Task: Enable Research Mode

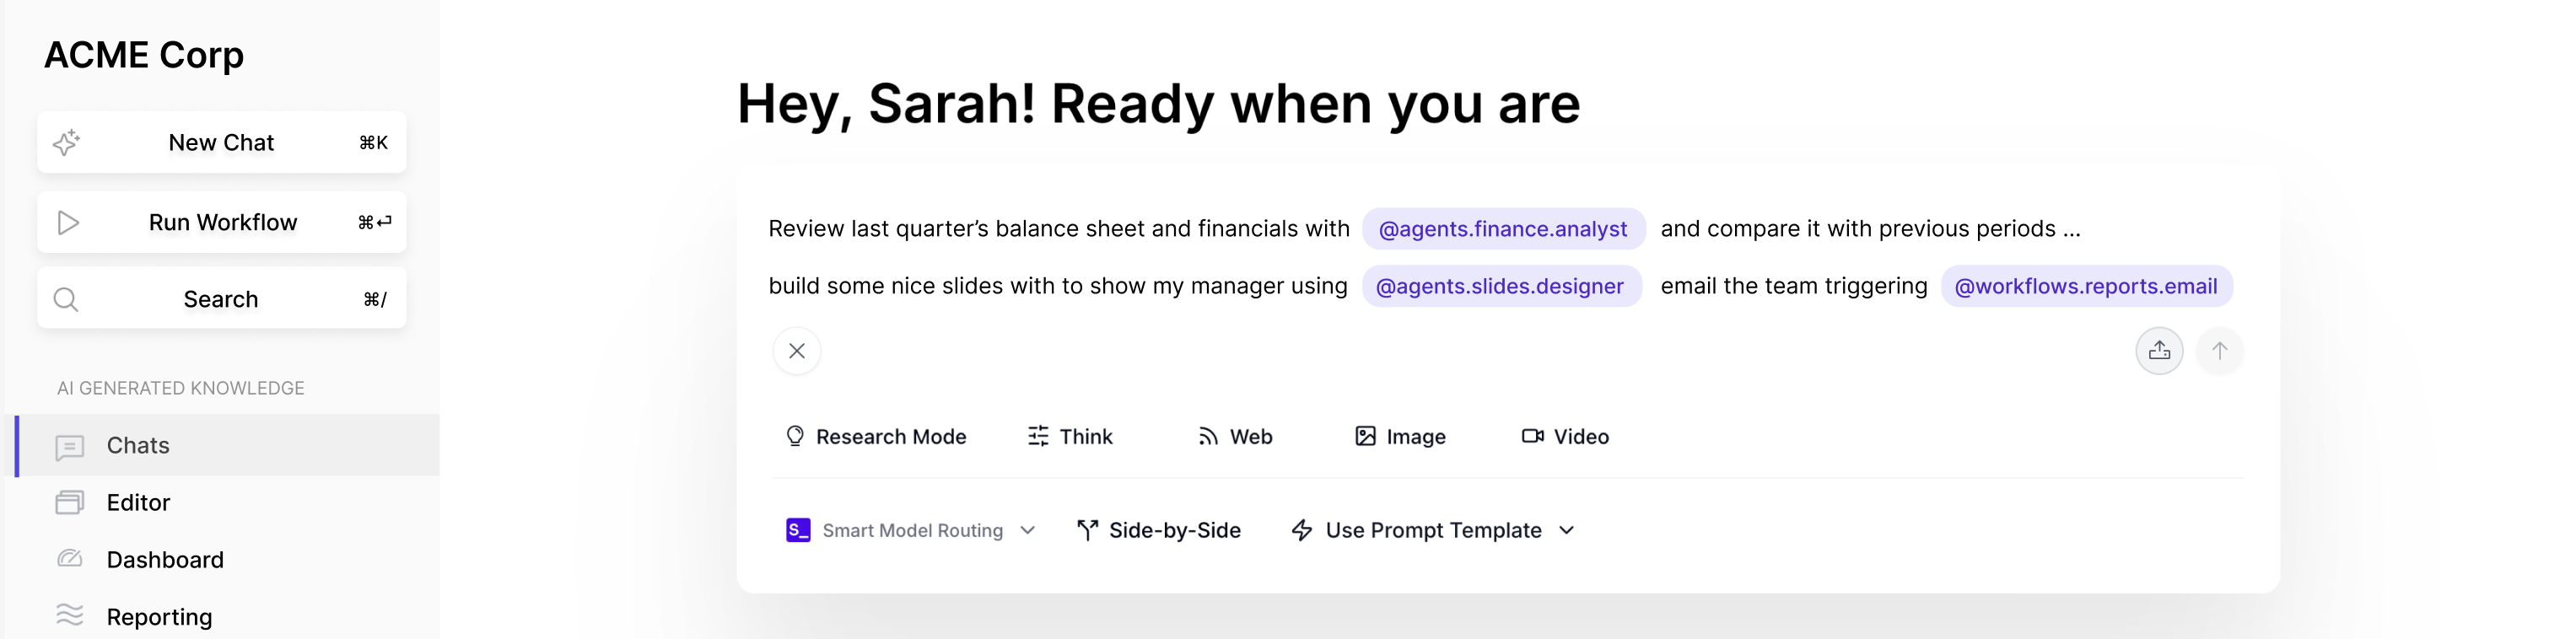Action: click(x=877, y=436)
